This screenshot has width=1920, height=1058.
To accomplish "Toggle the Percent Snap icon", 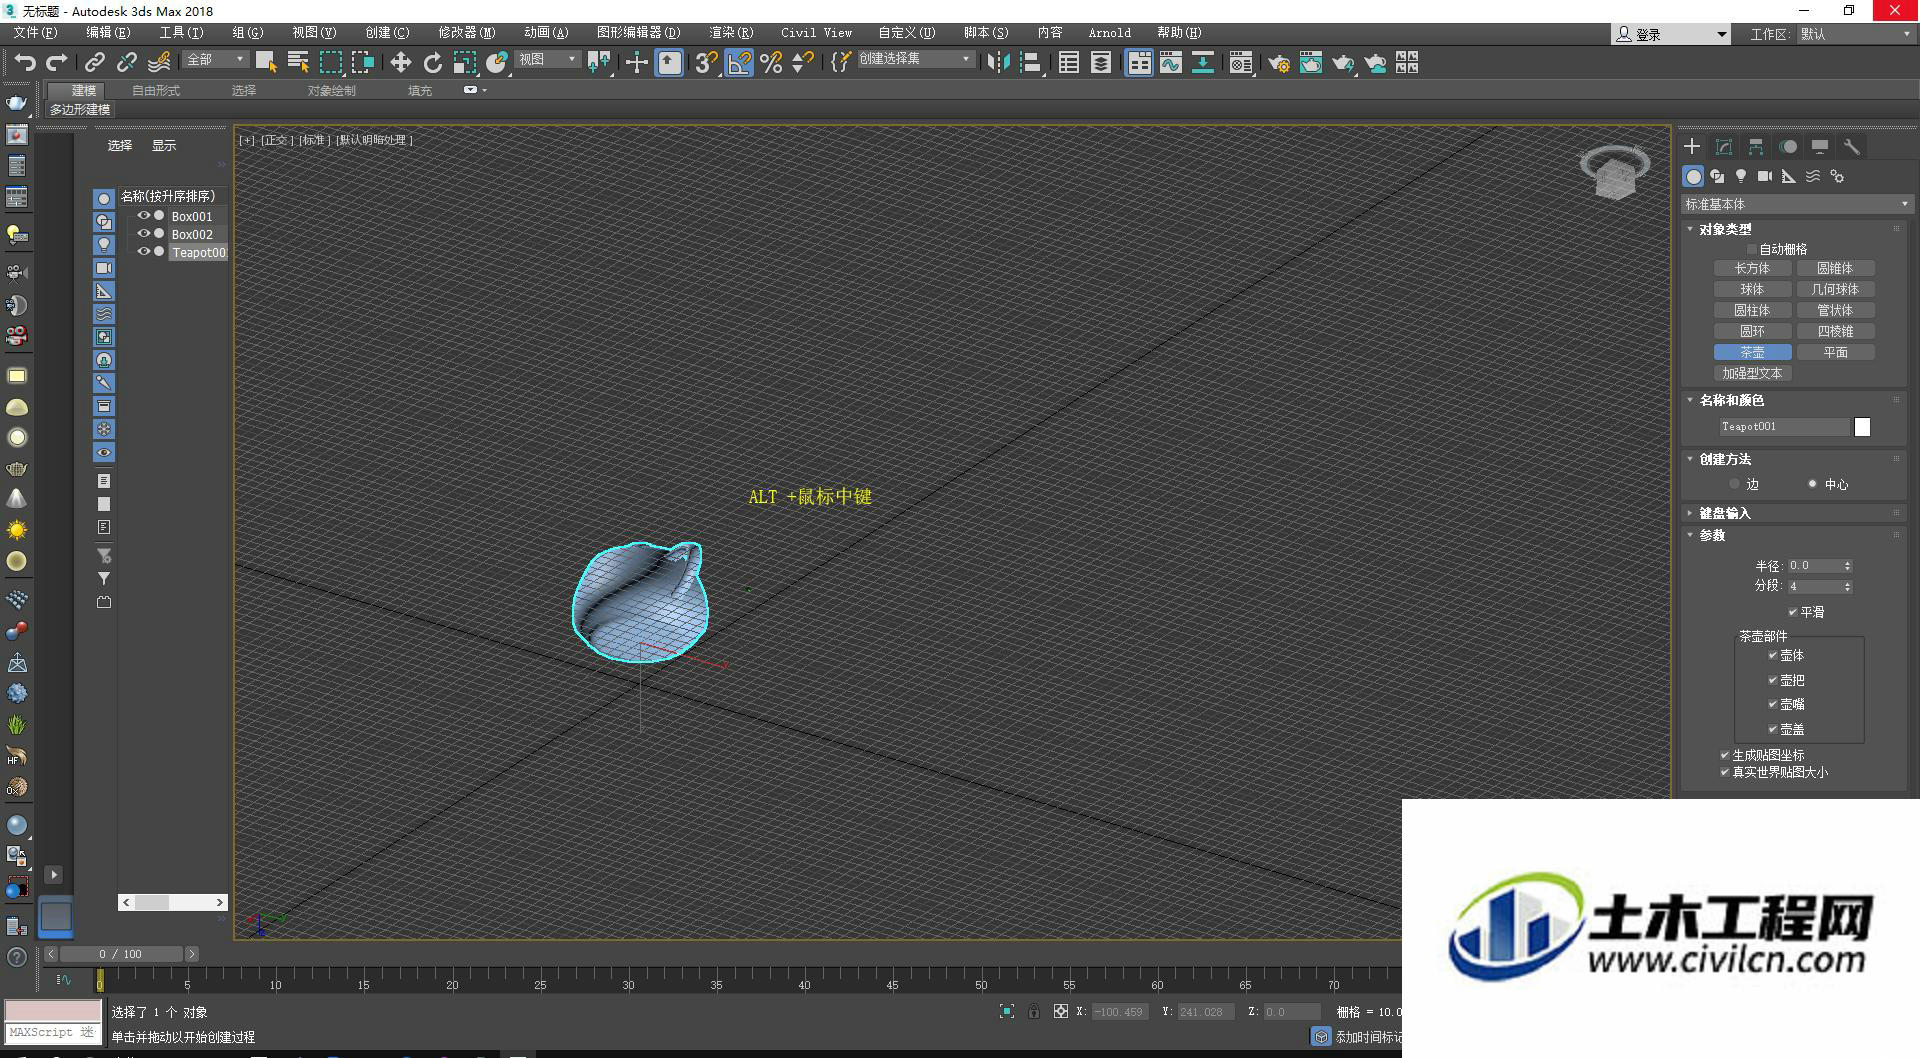I will pyautogui.click(x=771, y=63).
